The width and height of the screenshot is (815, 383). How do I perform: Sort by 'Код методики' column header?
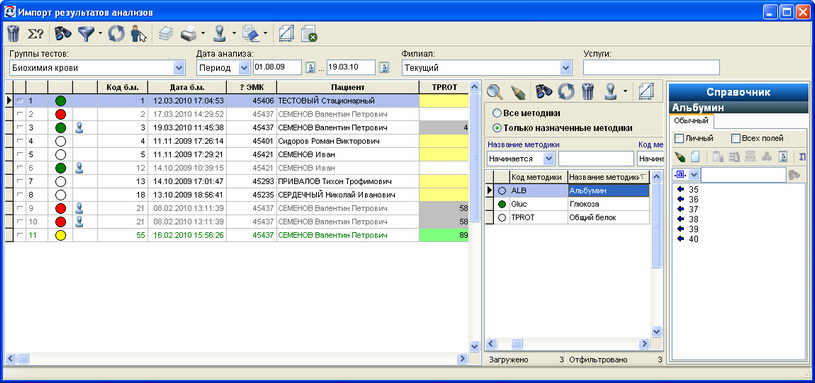pyautogui.click(x=538, y=177)
